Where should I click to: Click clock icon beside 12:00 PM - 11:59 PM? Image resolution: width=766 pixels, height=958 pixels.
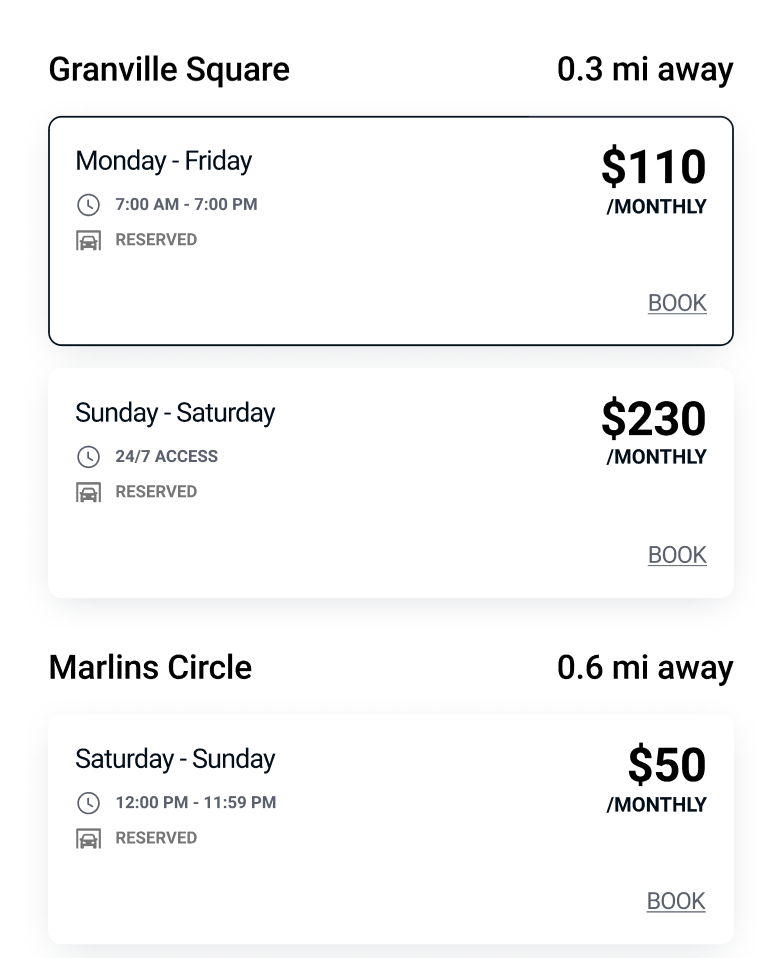[x=89, y=803]
